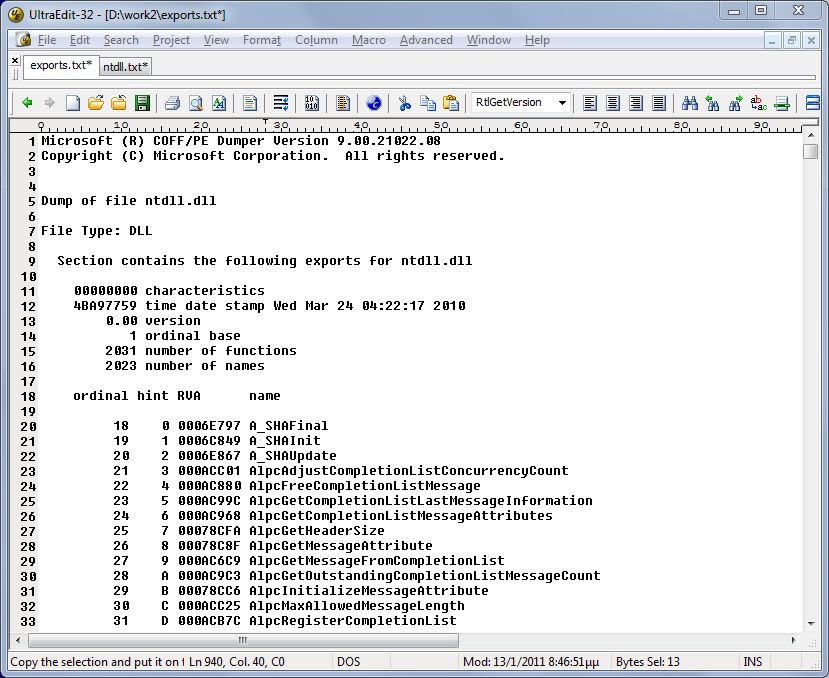Click the second folder icon to close file

pos(118,103)
